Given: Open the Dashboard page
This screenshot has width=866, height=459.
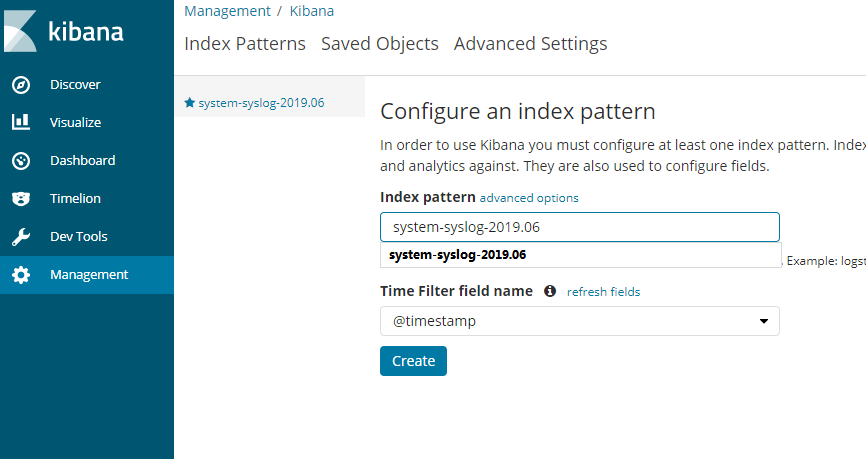Looking at the screenshot, I should tap(82, 161).
